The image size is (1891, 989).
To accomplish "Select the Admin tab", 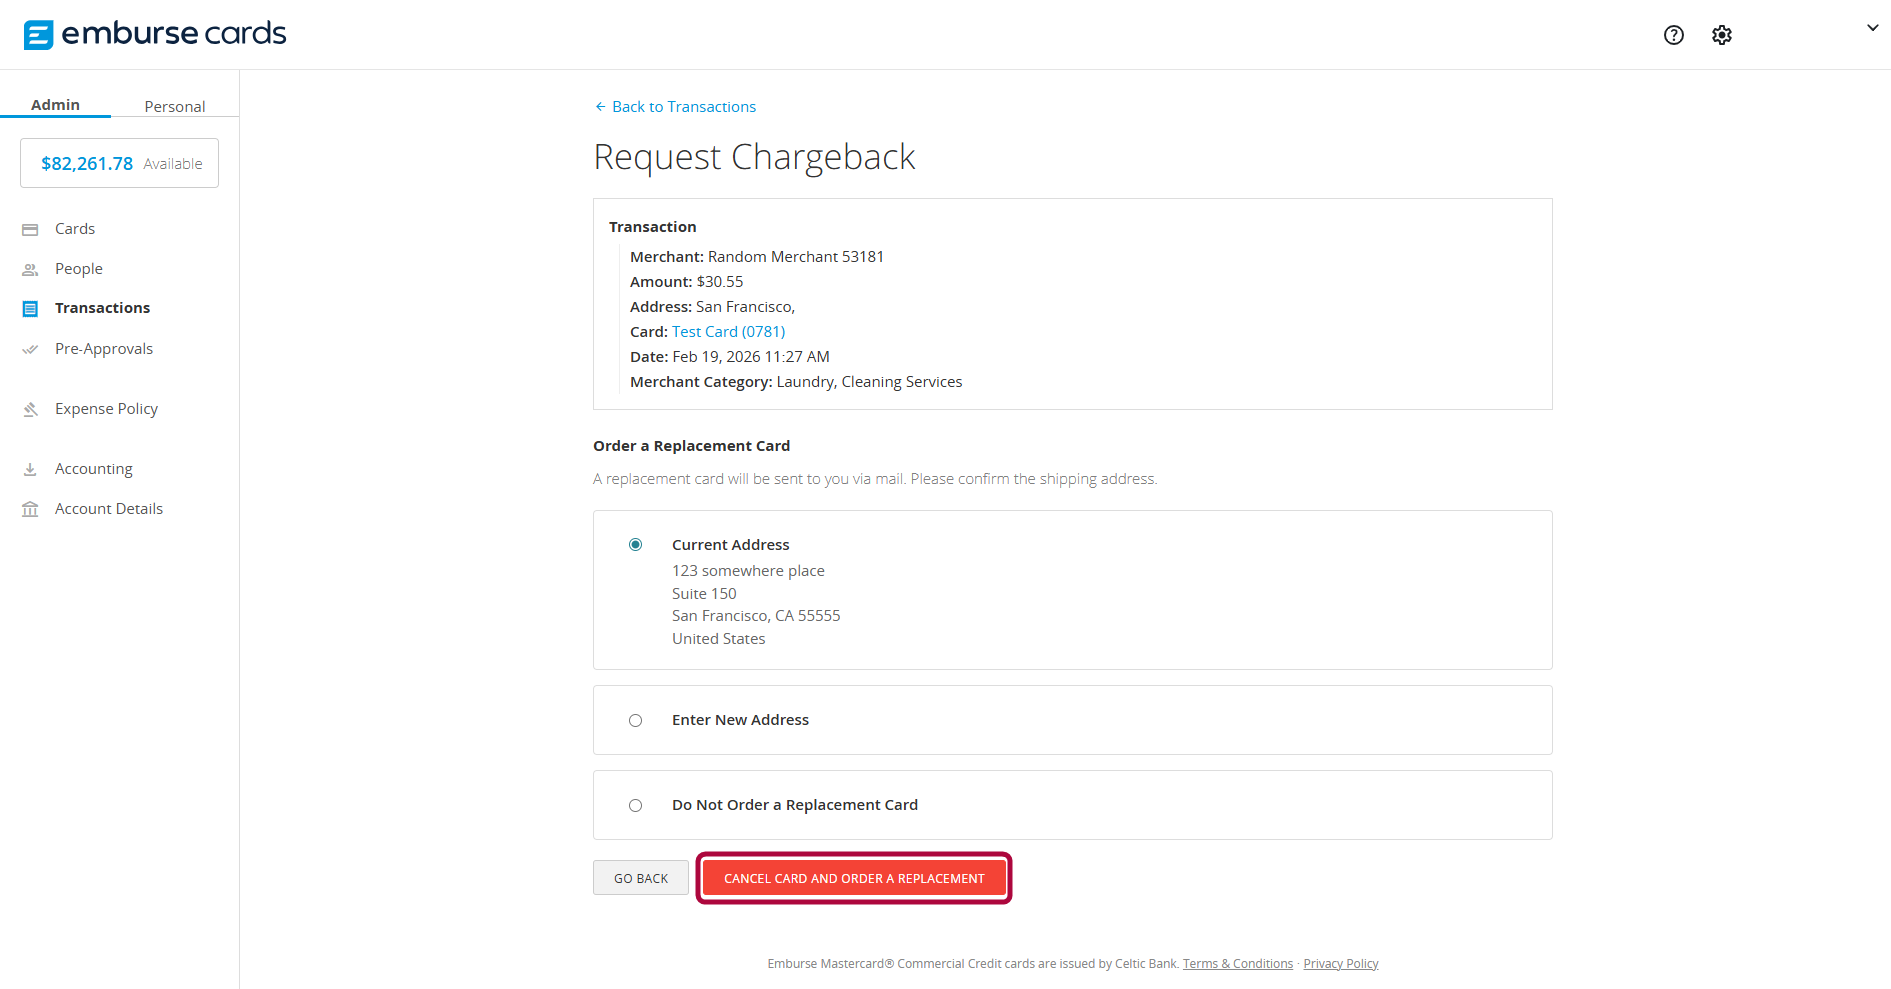I will coord(56,104).
